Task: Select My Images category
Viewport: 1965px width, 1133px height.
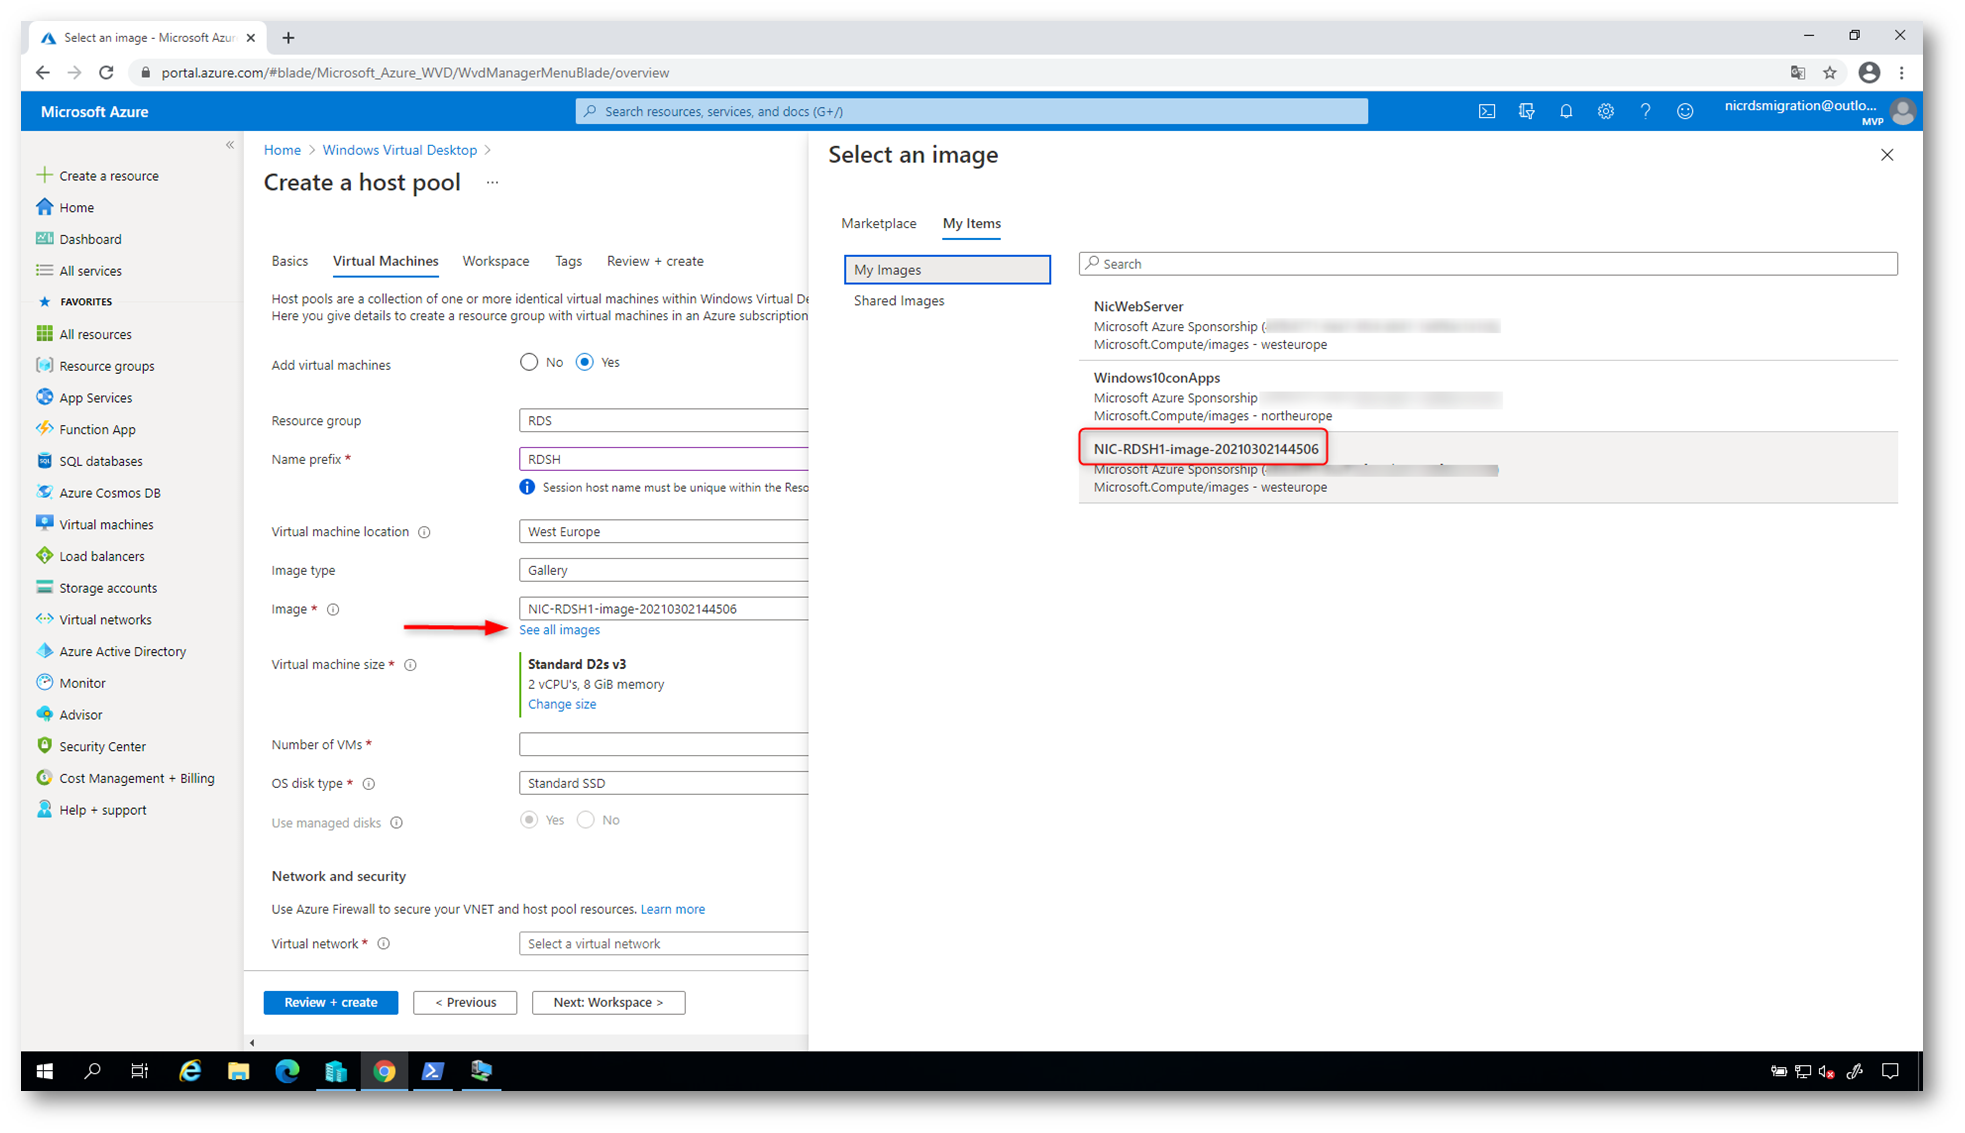Action: click(x=947, y=270)
